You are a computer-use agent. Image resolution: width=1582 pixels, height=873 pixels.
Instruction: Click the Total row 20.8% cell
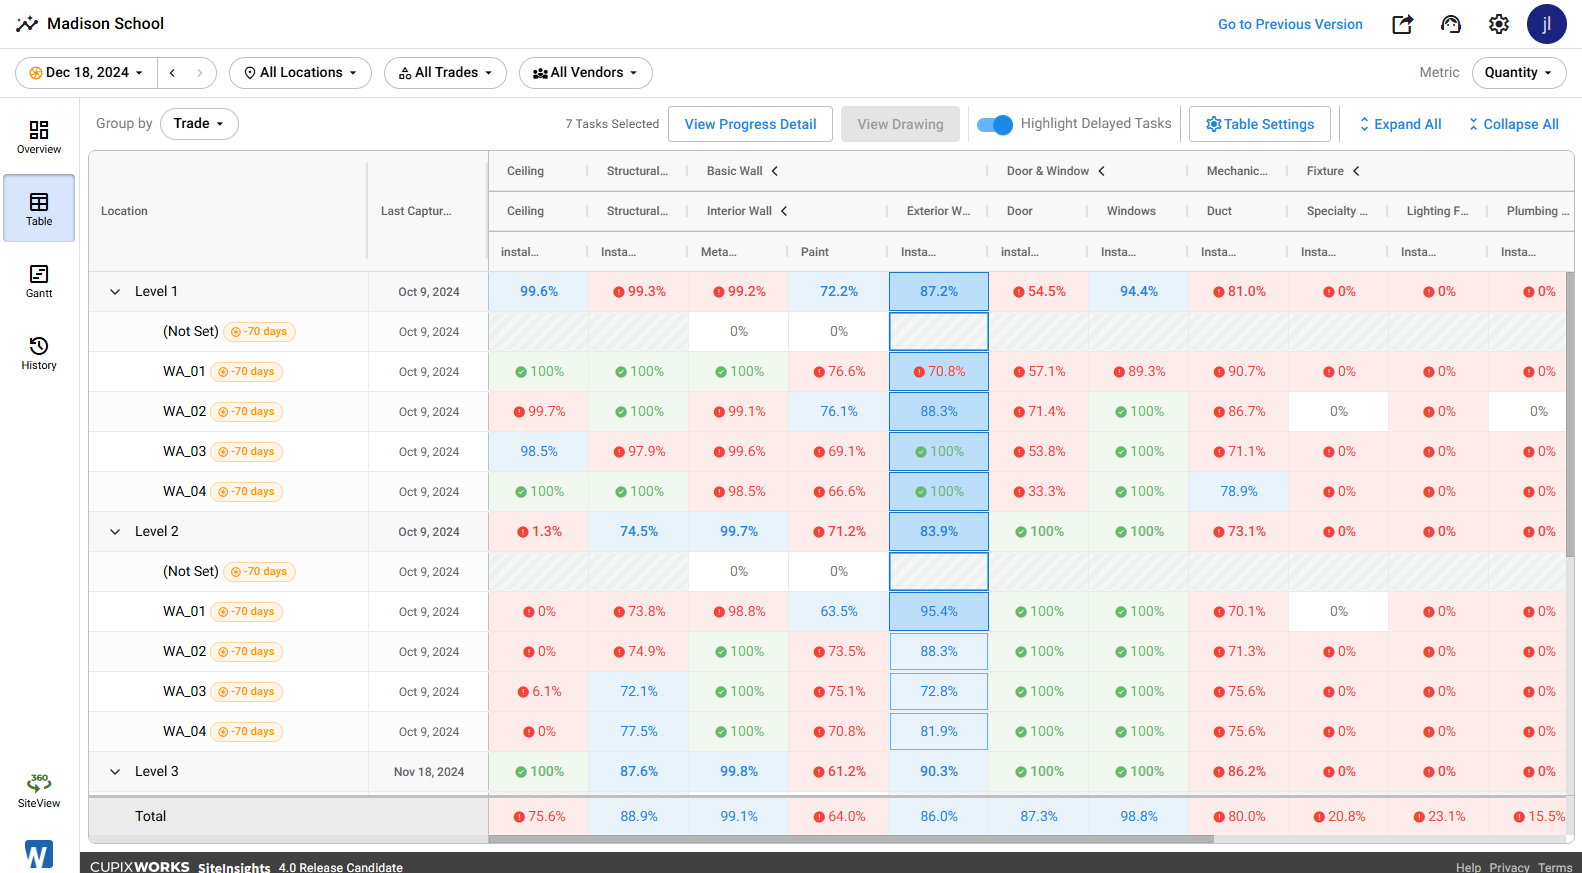tap(1339, 817)
